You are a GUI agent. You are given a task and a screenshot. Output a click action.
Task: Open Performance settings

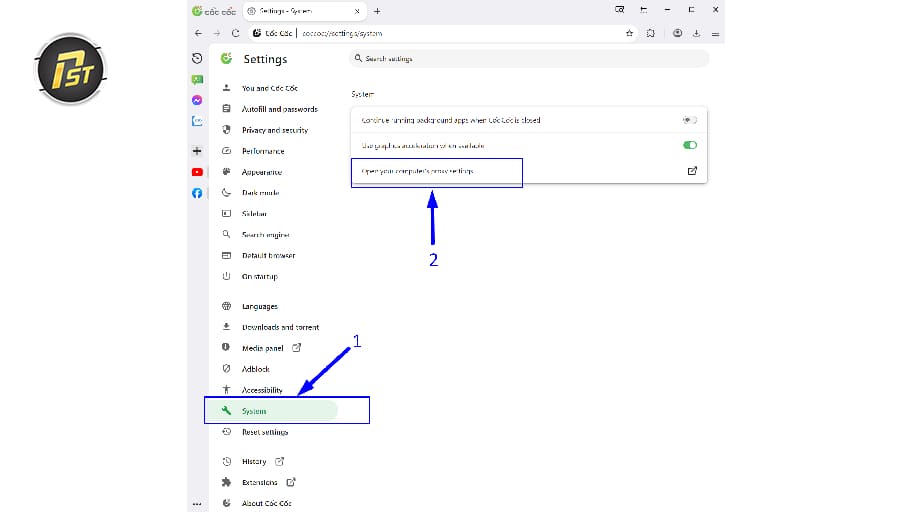tap(263, 151)
